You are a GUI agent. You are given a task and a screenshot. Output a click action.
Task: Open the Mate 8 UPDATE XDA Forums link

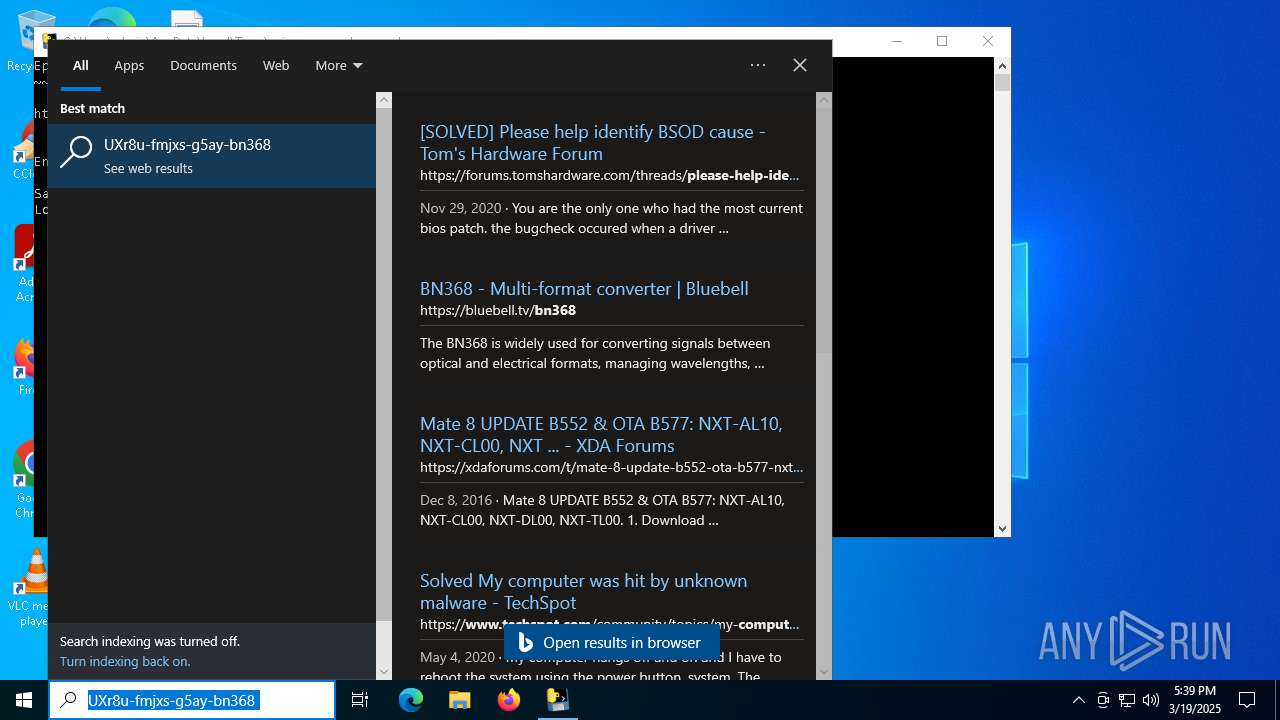point(601,434)
